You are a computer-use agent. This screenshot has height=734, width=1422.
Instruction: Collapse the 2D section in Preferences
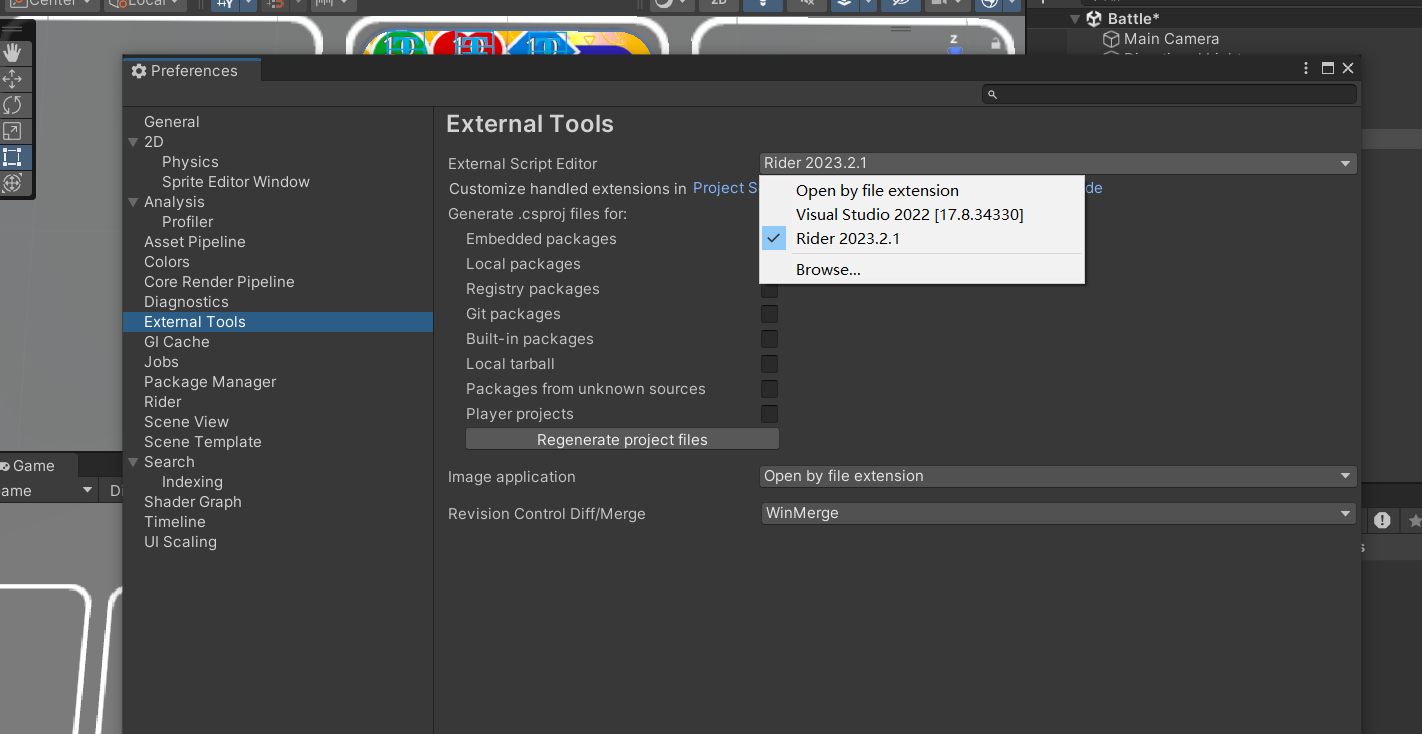(133, 142)
